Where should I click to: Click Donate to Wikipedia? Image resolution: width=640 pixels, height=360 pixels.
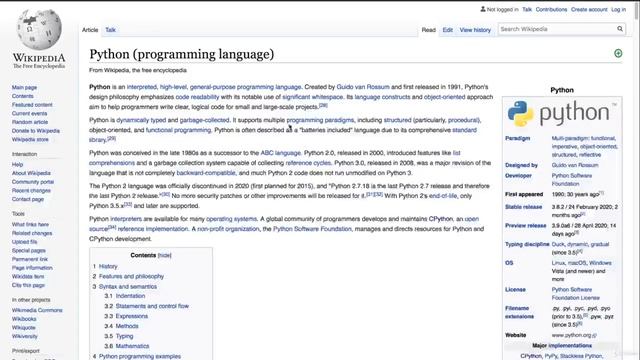click(36, 131)
